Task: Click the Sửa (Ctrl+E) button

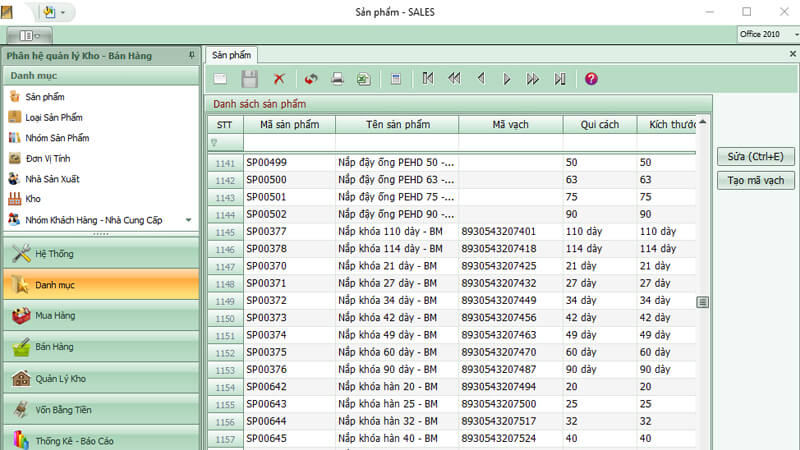Action: pyautogui.click(x=756, y=157)
